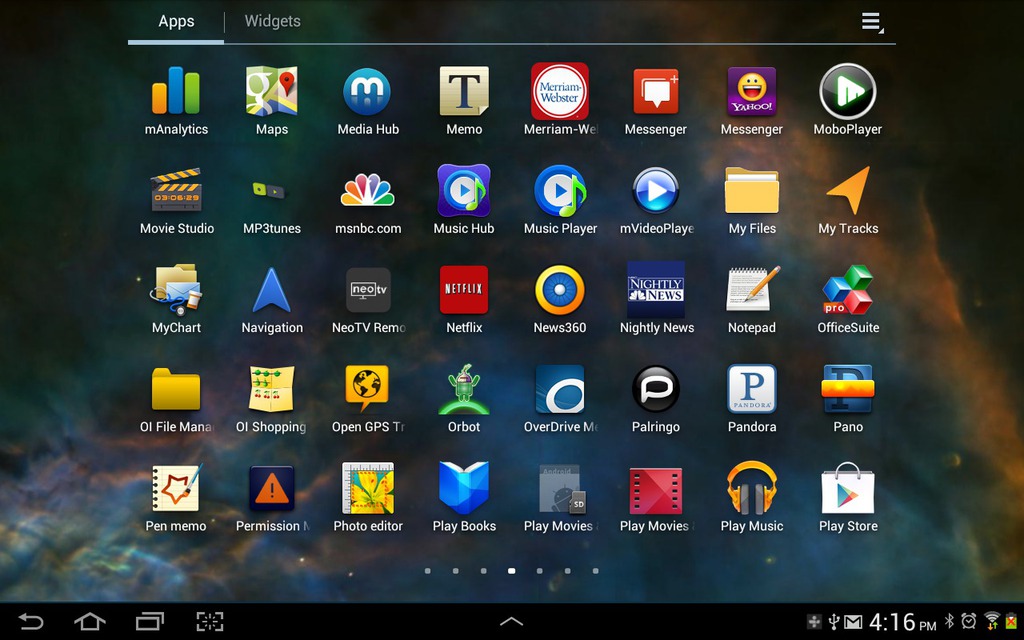Tap the Wi-Fi status icon
Viewport: 1024px width, 640px height.
pos(991,621)
